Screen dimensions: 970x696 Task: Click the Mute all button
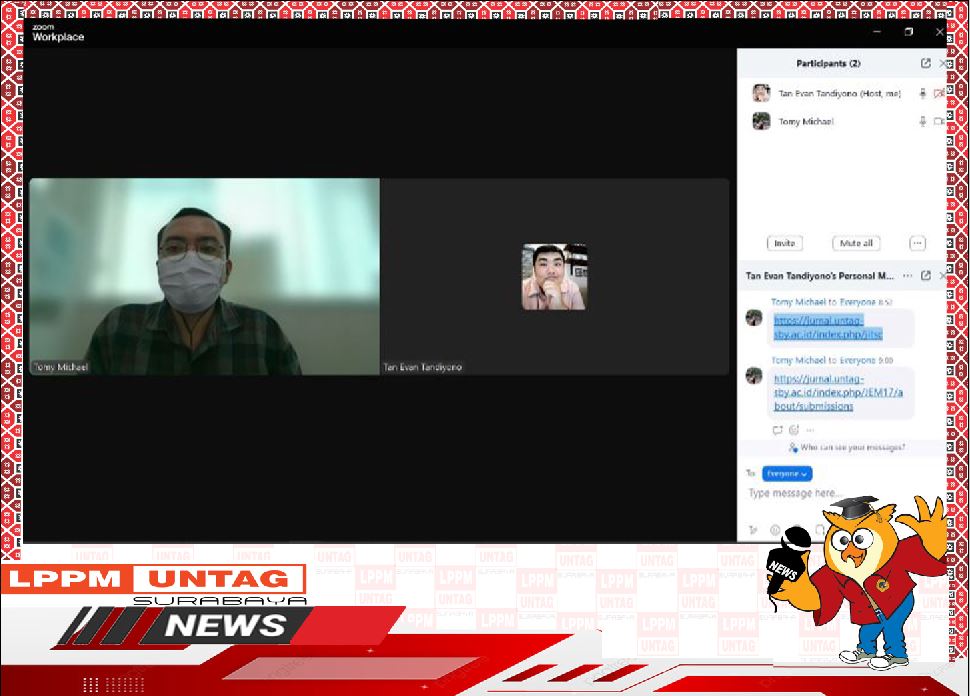tap(856, 243)
